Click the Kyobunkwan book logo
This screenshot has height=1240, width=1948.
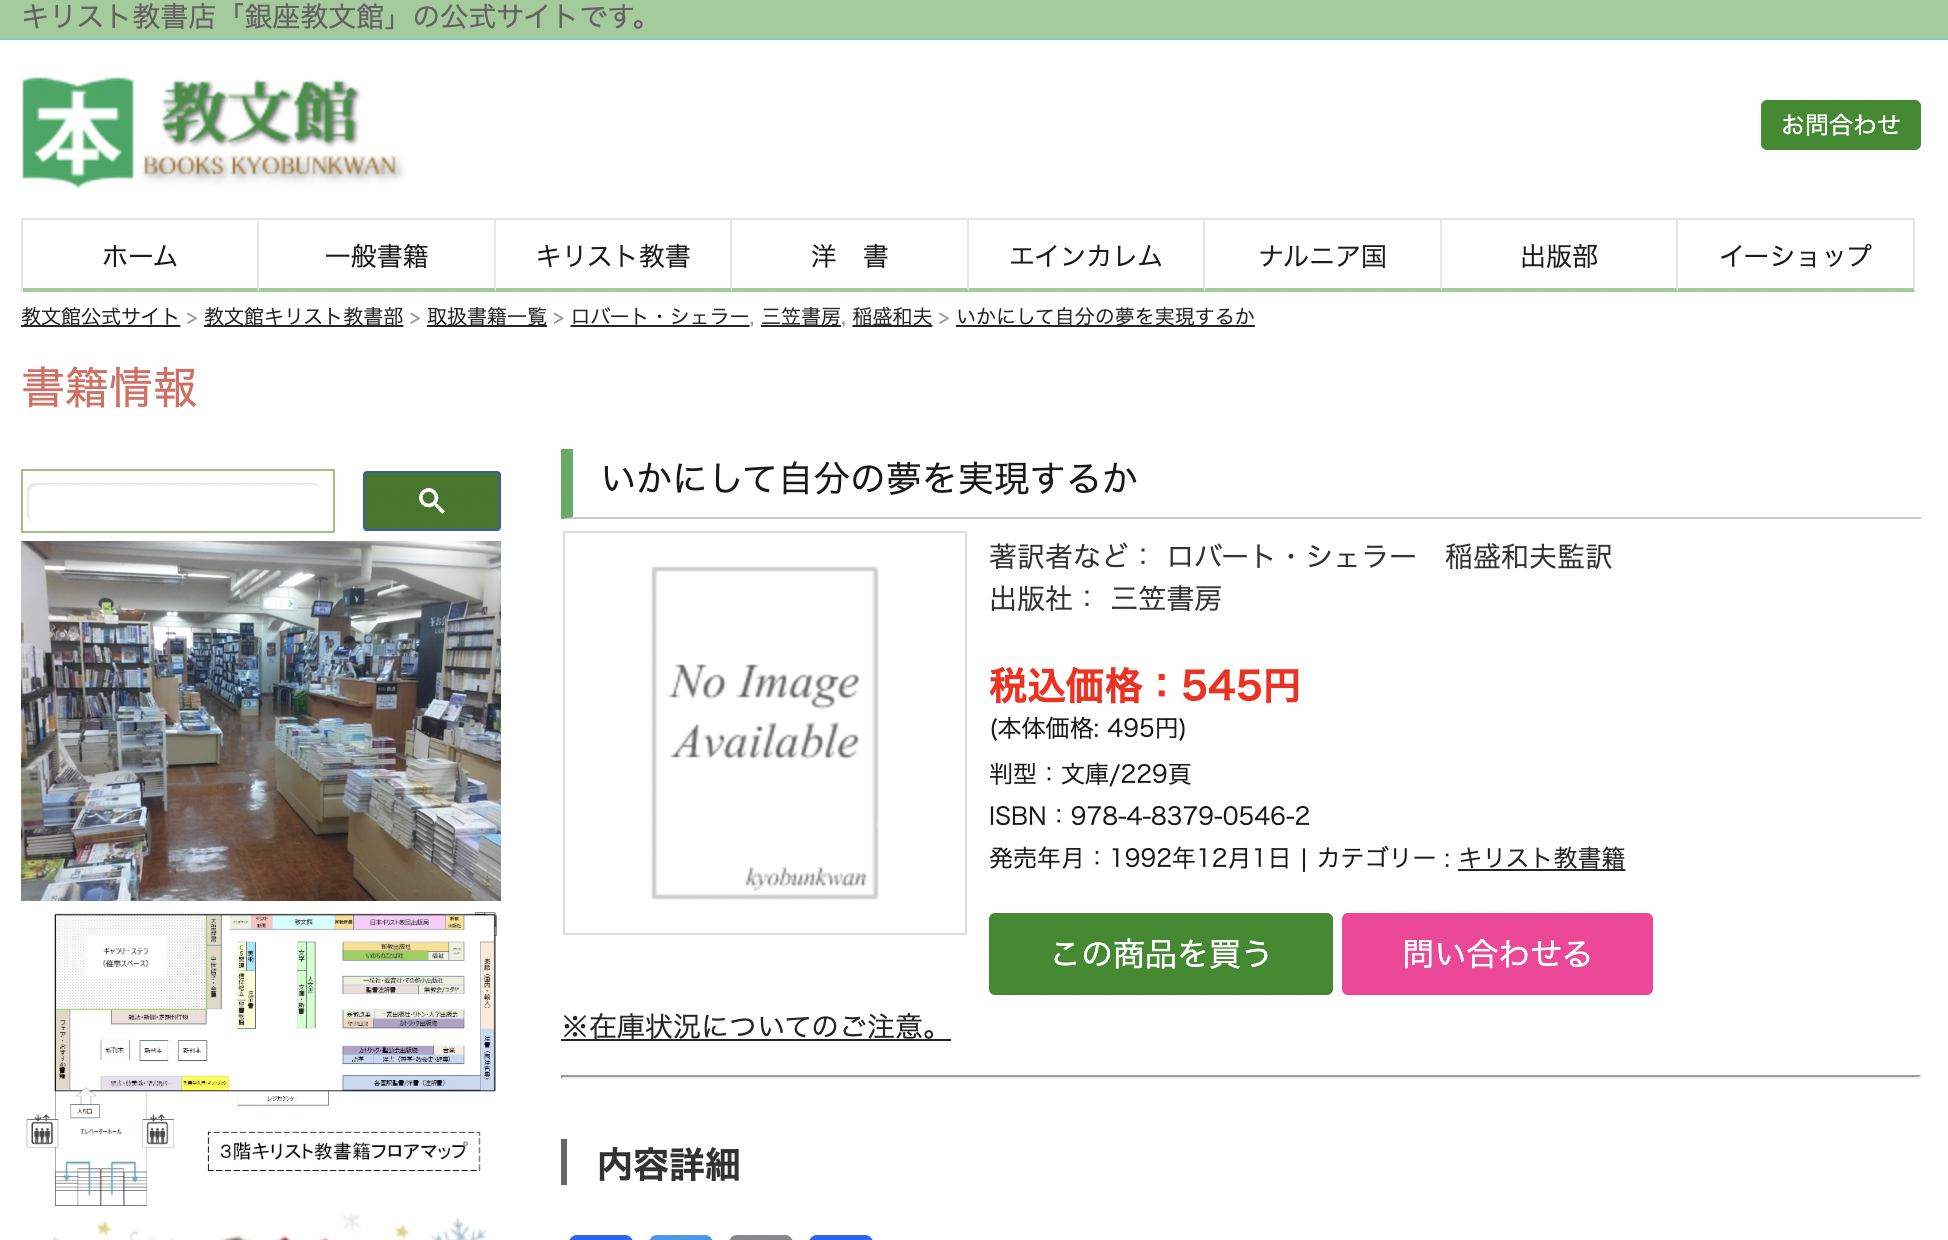pyautogui.click(x=211, y=131)
